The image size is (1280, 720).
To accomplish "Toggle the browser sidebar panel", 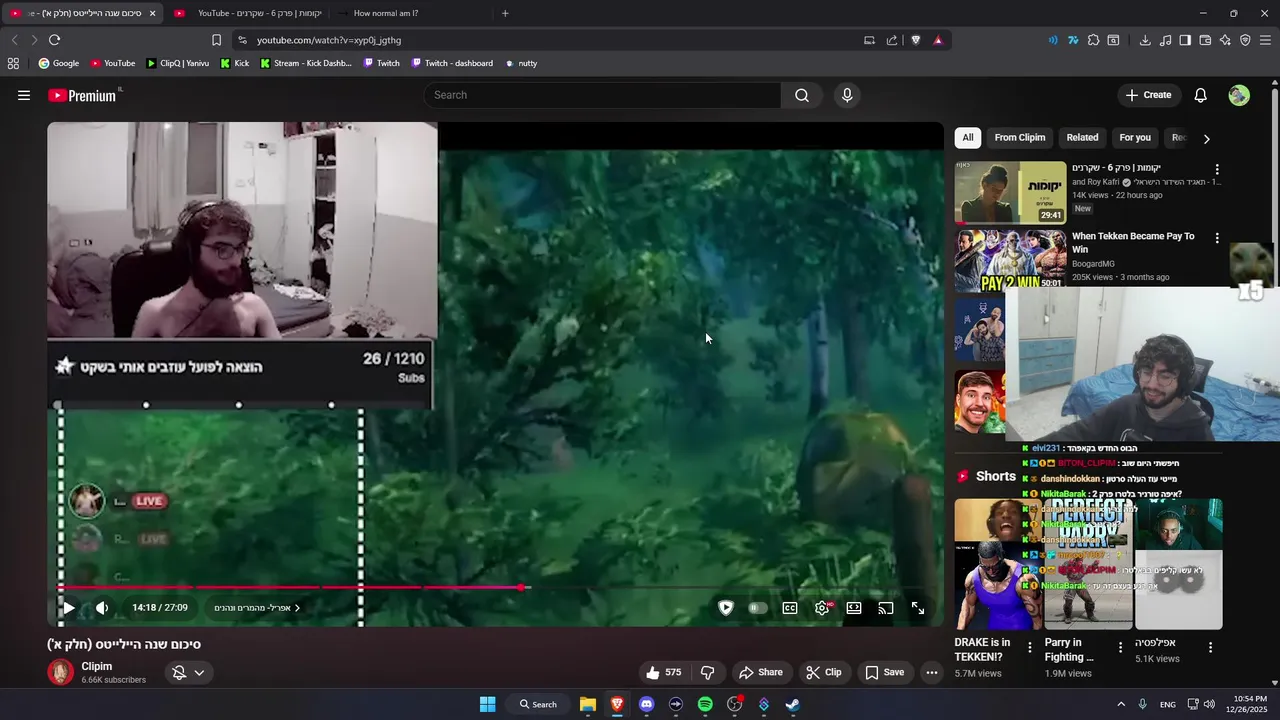I will click(x=1185, y=40).
